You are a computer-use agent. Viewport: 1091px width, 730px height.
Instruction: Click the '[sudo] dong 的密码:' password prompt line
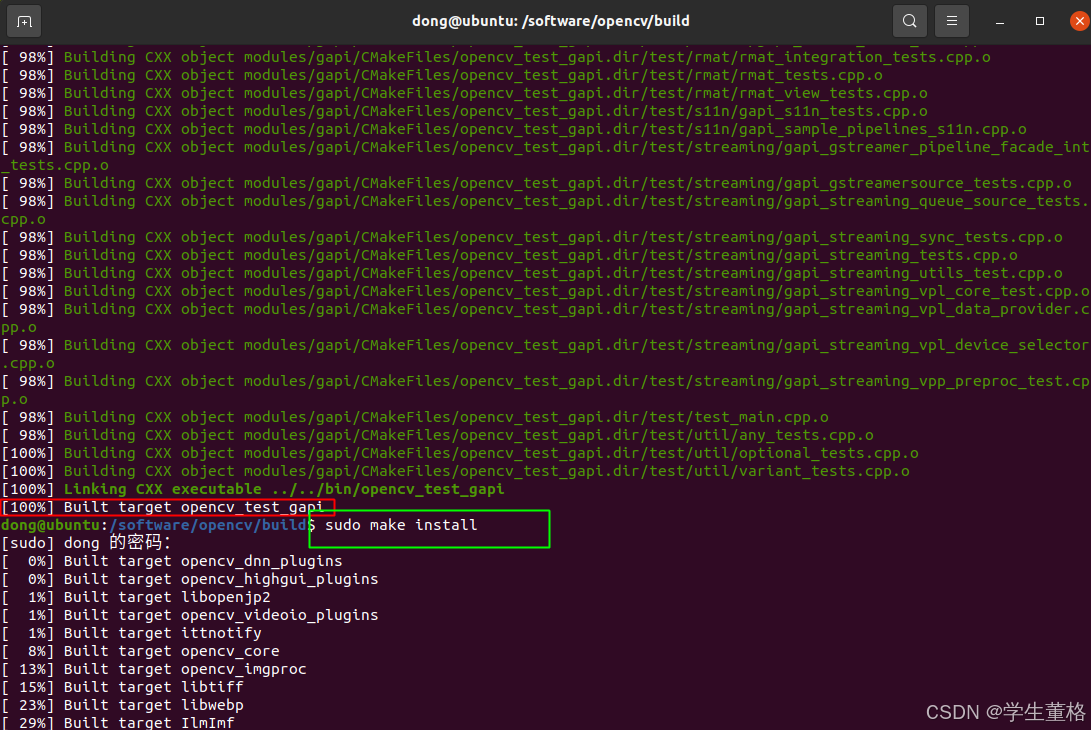[86, 543]
